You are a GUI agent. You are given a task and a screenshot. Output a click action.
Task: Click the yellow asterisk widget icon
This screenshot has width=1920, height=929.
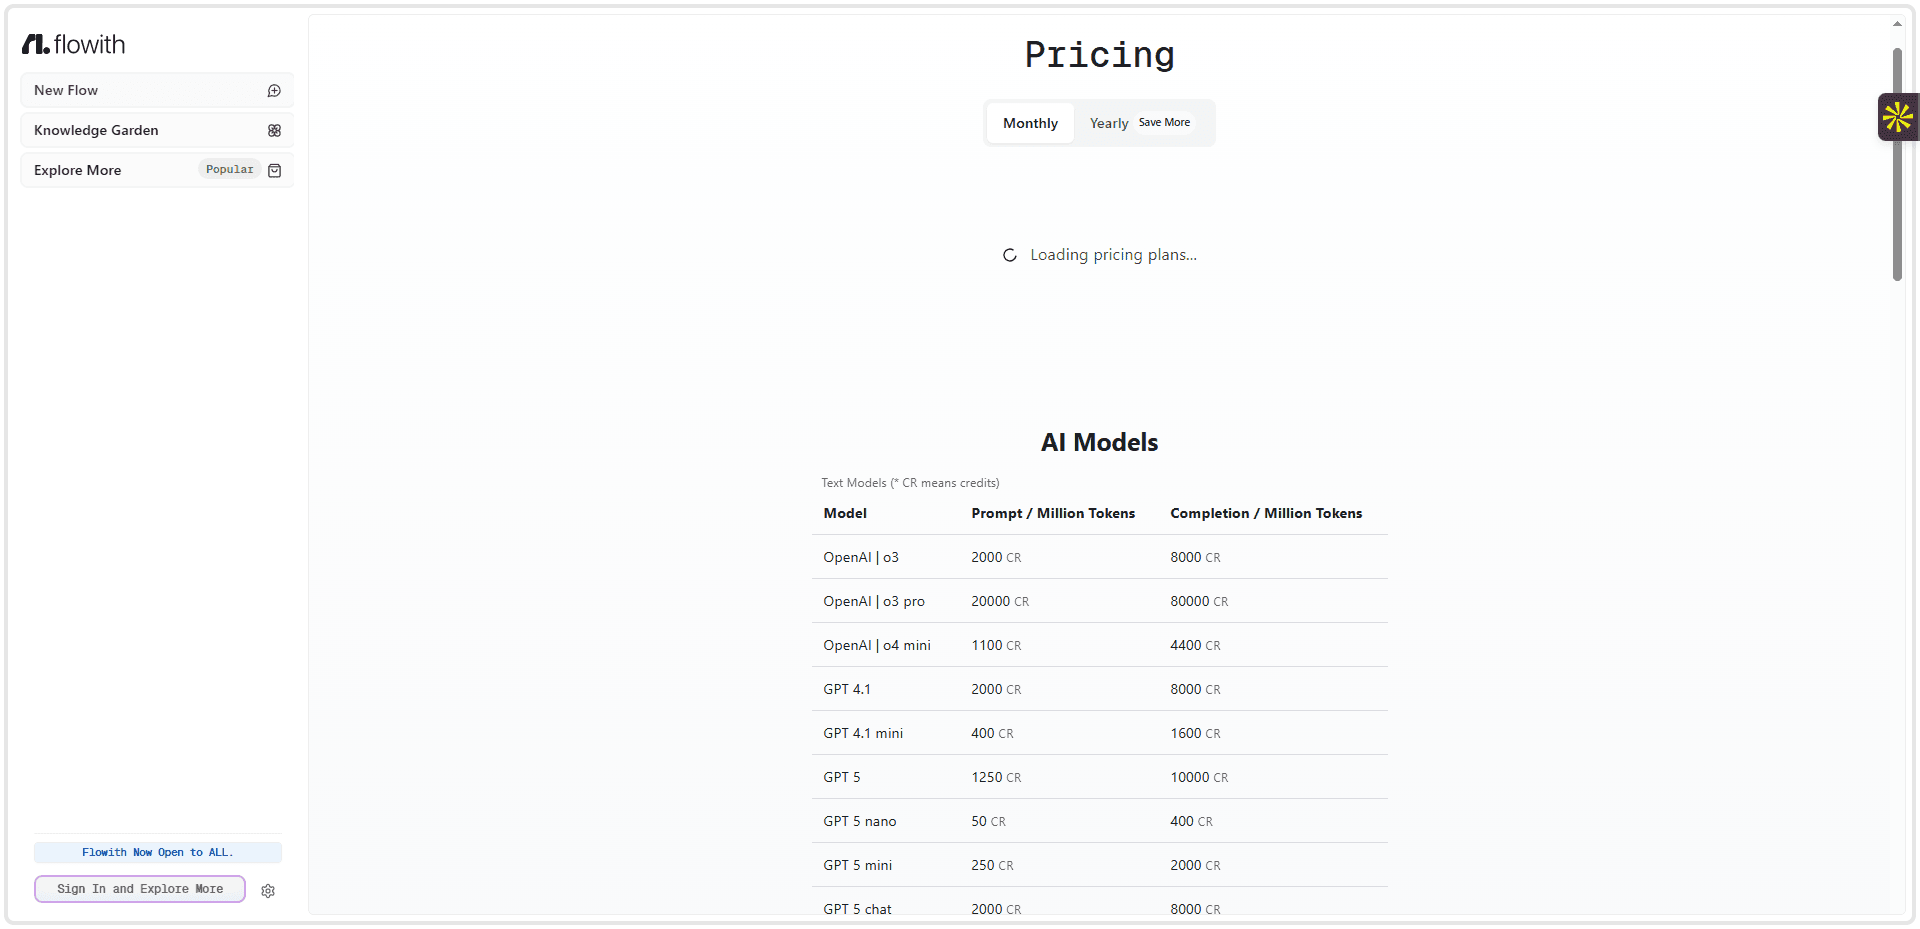(1897, 117)
